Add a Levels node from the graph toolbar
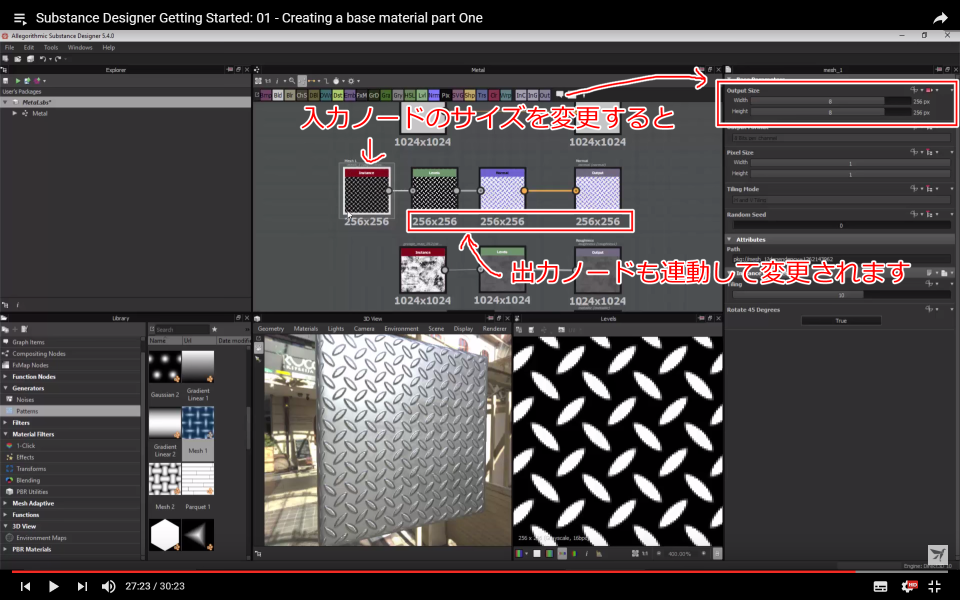This screenshot has width=960, height=600. tap(422, 96)
